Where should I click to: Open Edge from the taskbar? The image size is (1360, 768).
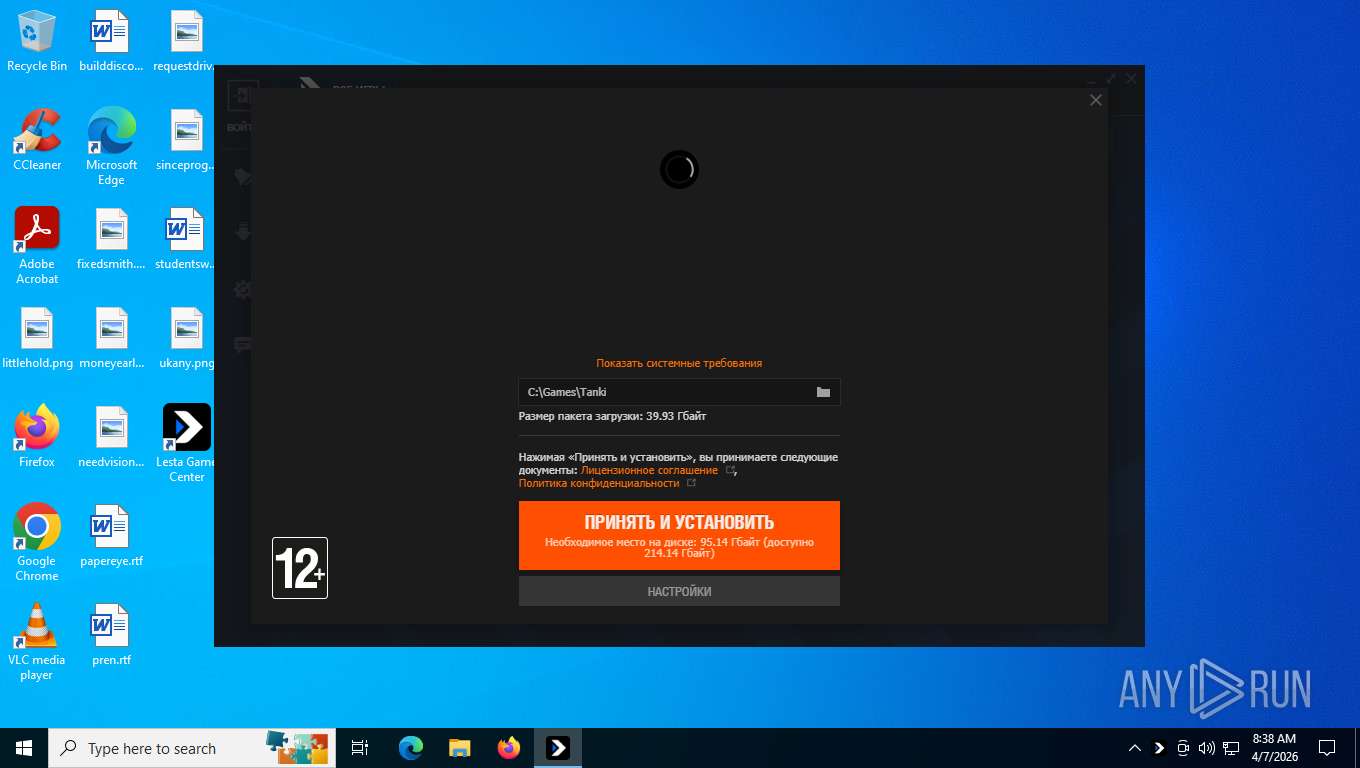[411, 748]
